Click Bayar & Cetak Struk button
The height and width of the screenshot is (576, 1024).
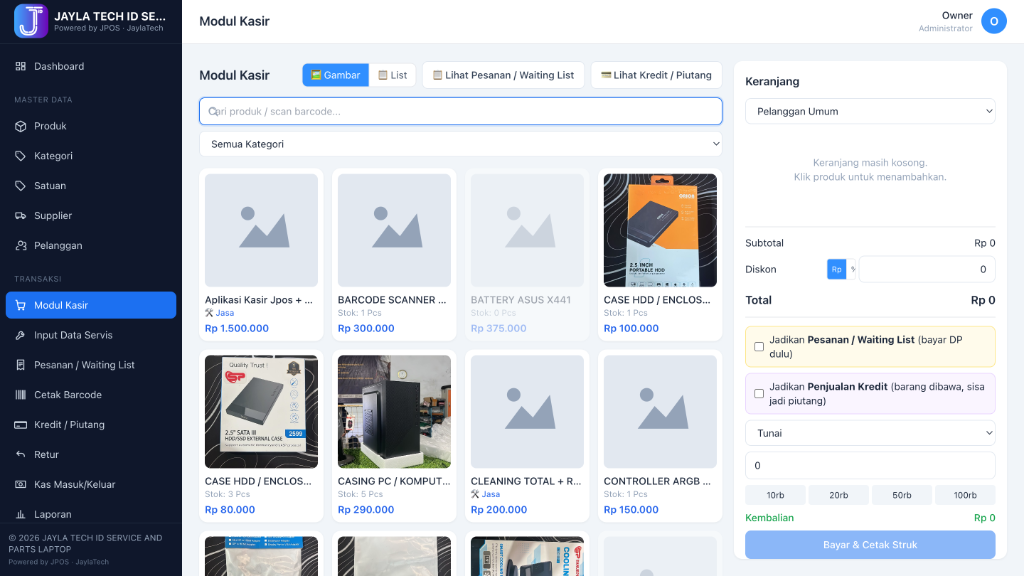870,545
